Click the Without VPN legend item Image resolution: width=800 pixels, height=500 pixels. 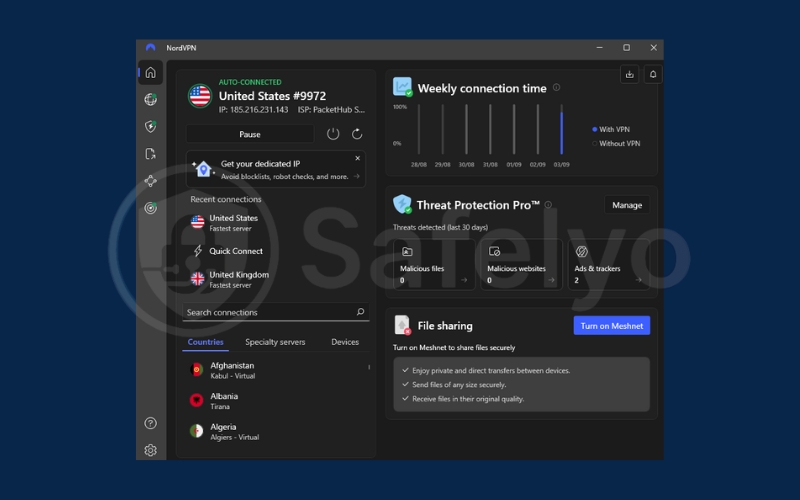coord(616,143)
